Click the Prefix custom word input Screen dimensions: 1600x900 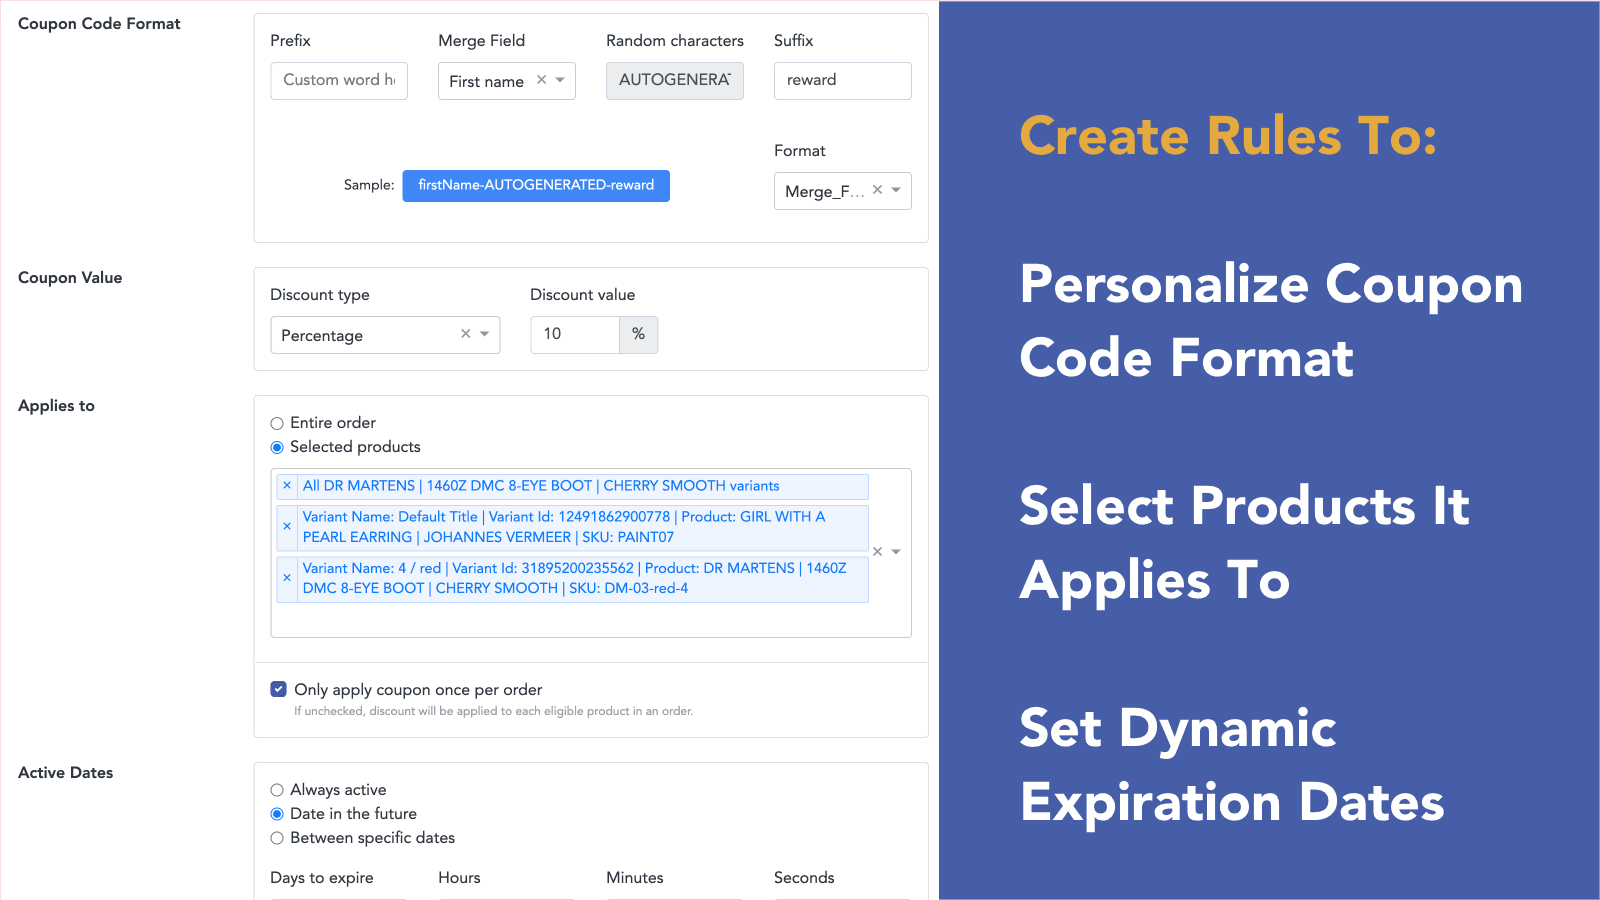point(338,80)
